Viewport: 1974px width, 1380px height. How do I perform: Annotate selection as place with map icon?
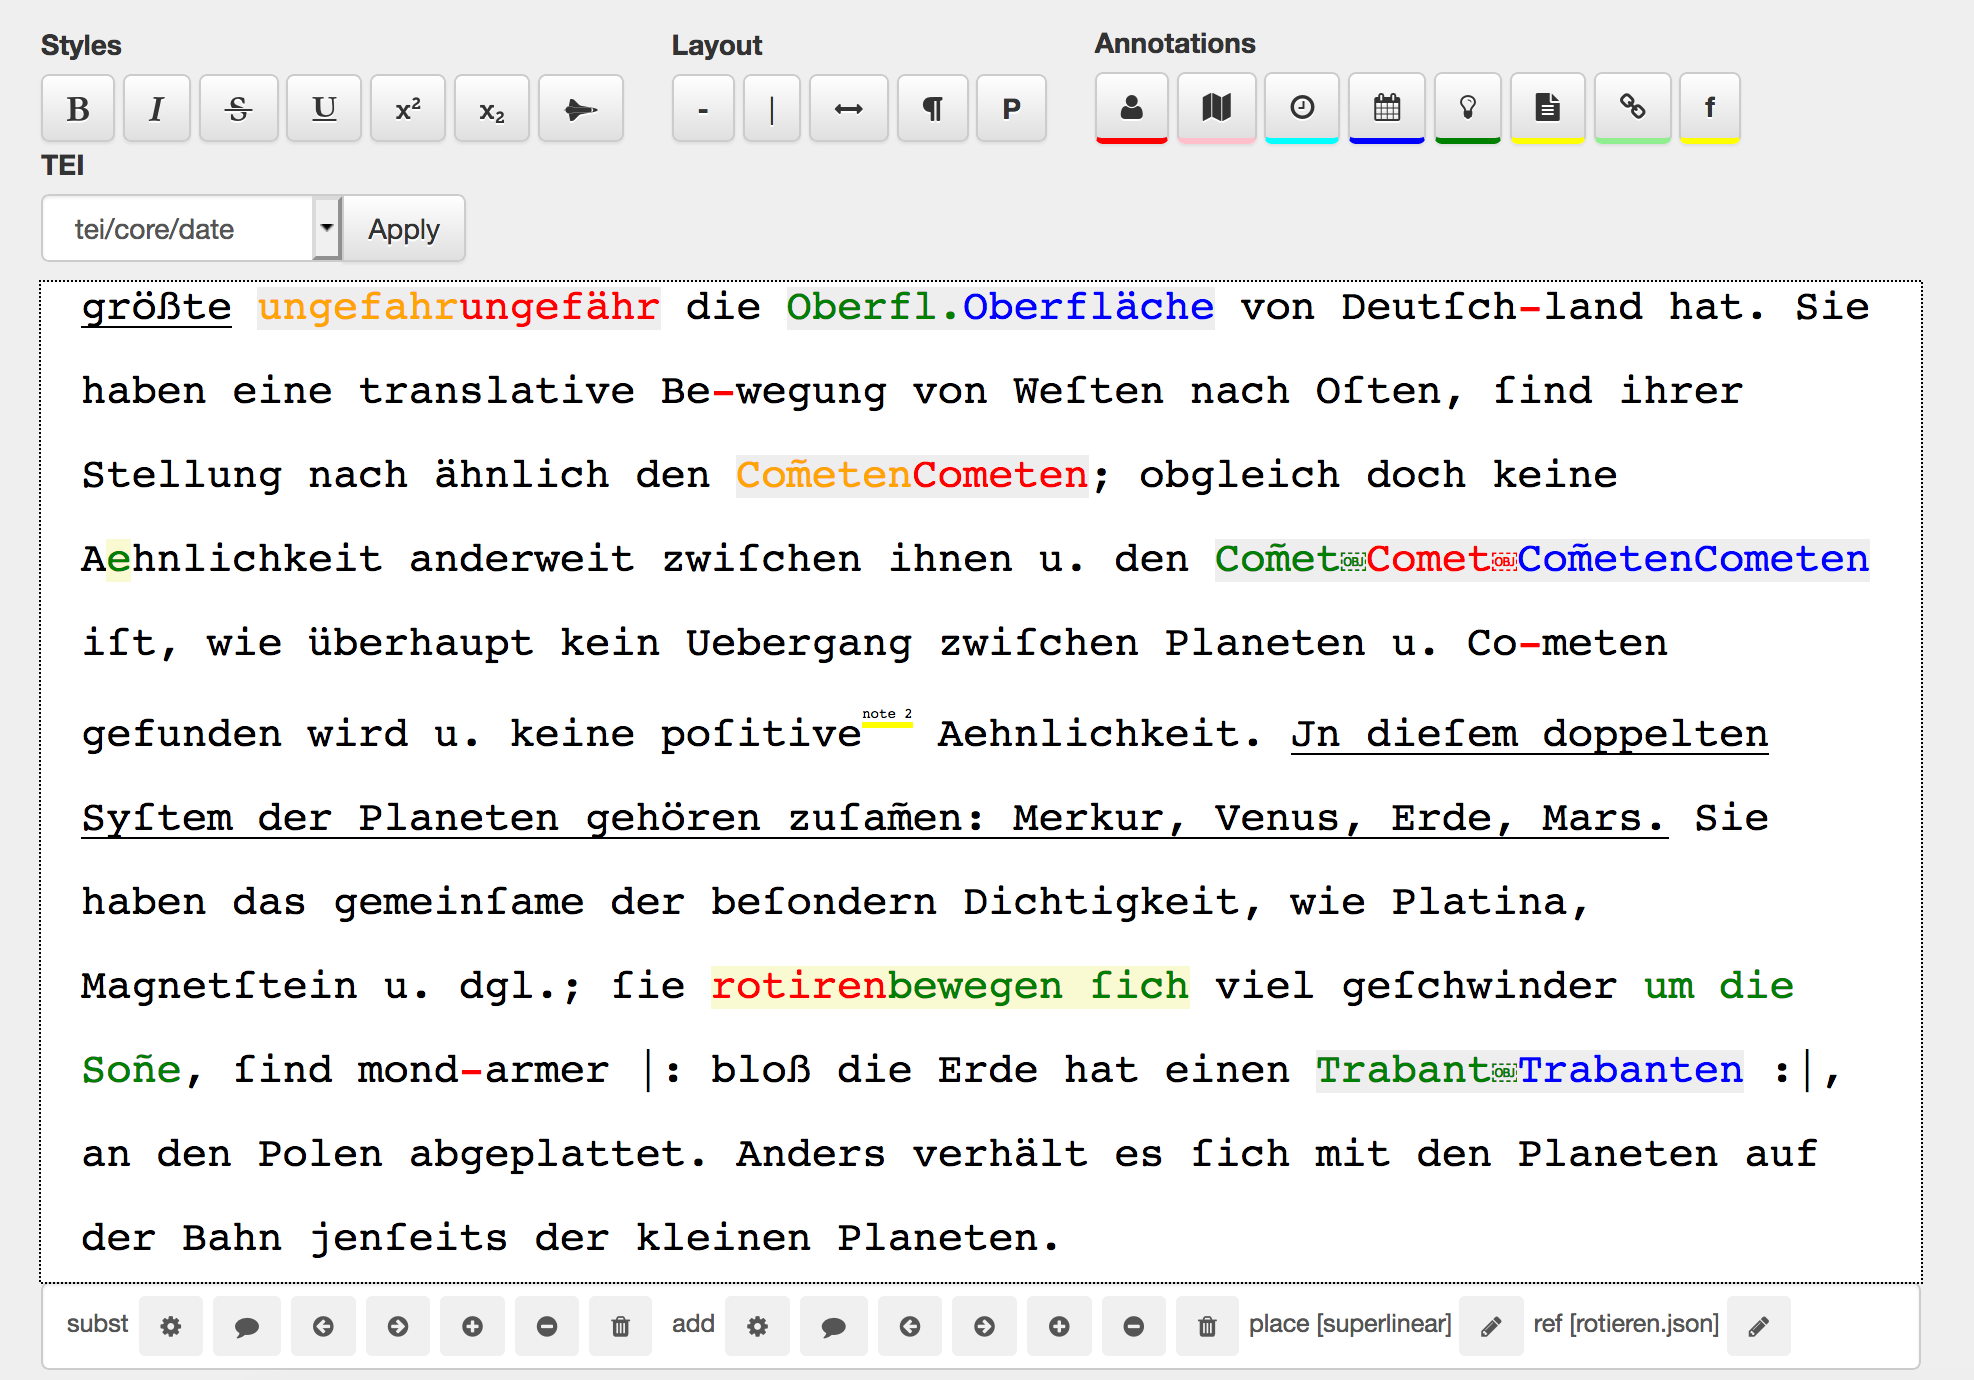point(1217,107)
